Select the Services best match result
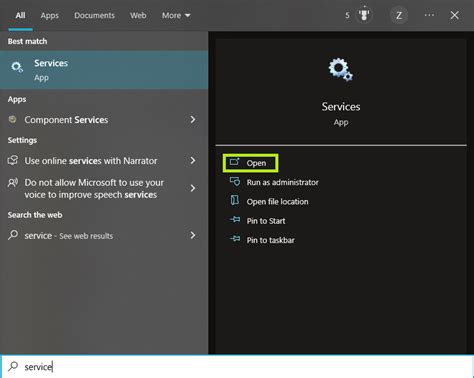This screenshot has width=474, height=378. click(x=104, y=70)
